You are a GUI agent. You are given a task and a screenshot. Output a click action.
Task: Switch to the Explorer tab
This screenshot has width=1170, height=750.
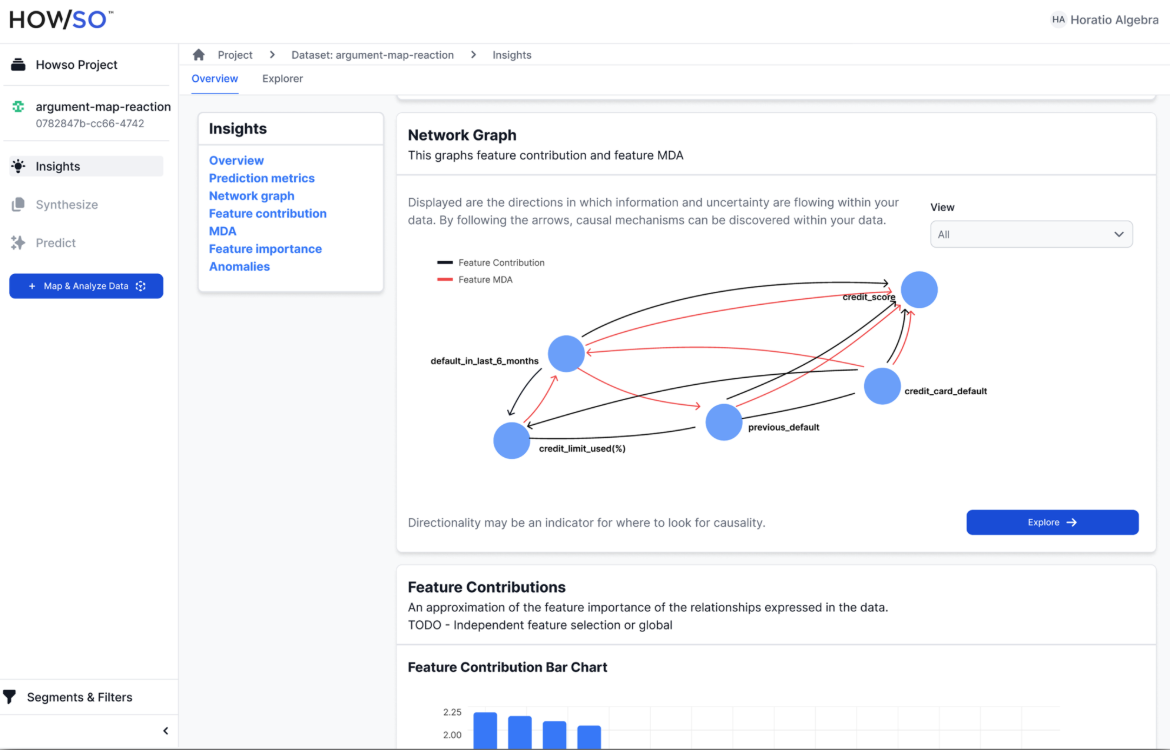282,79
